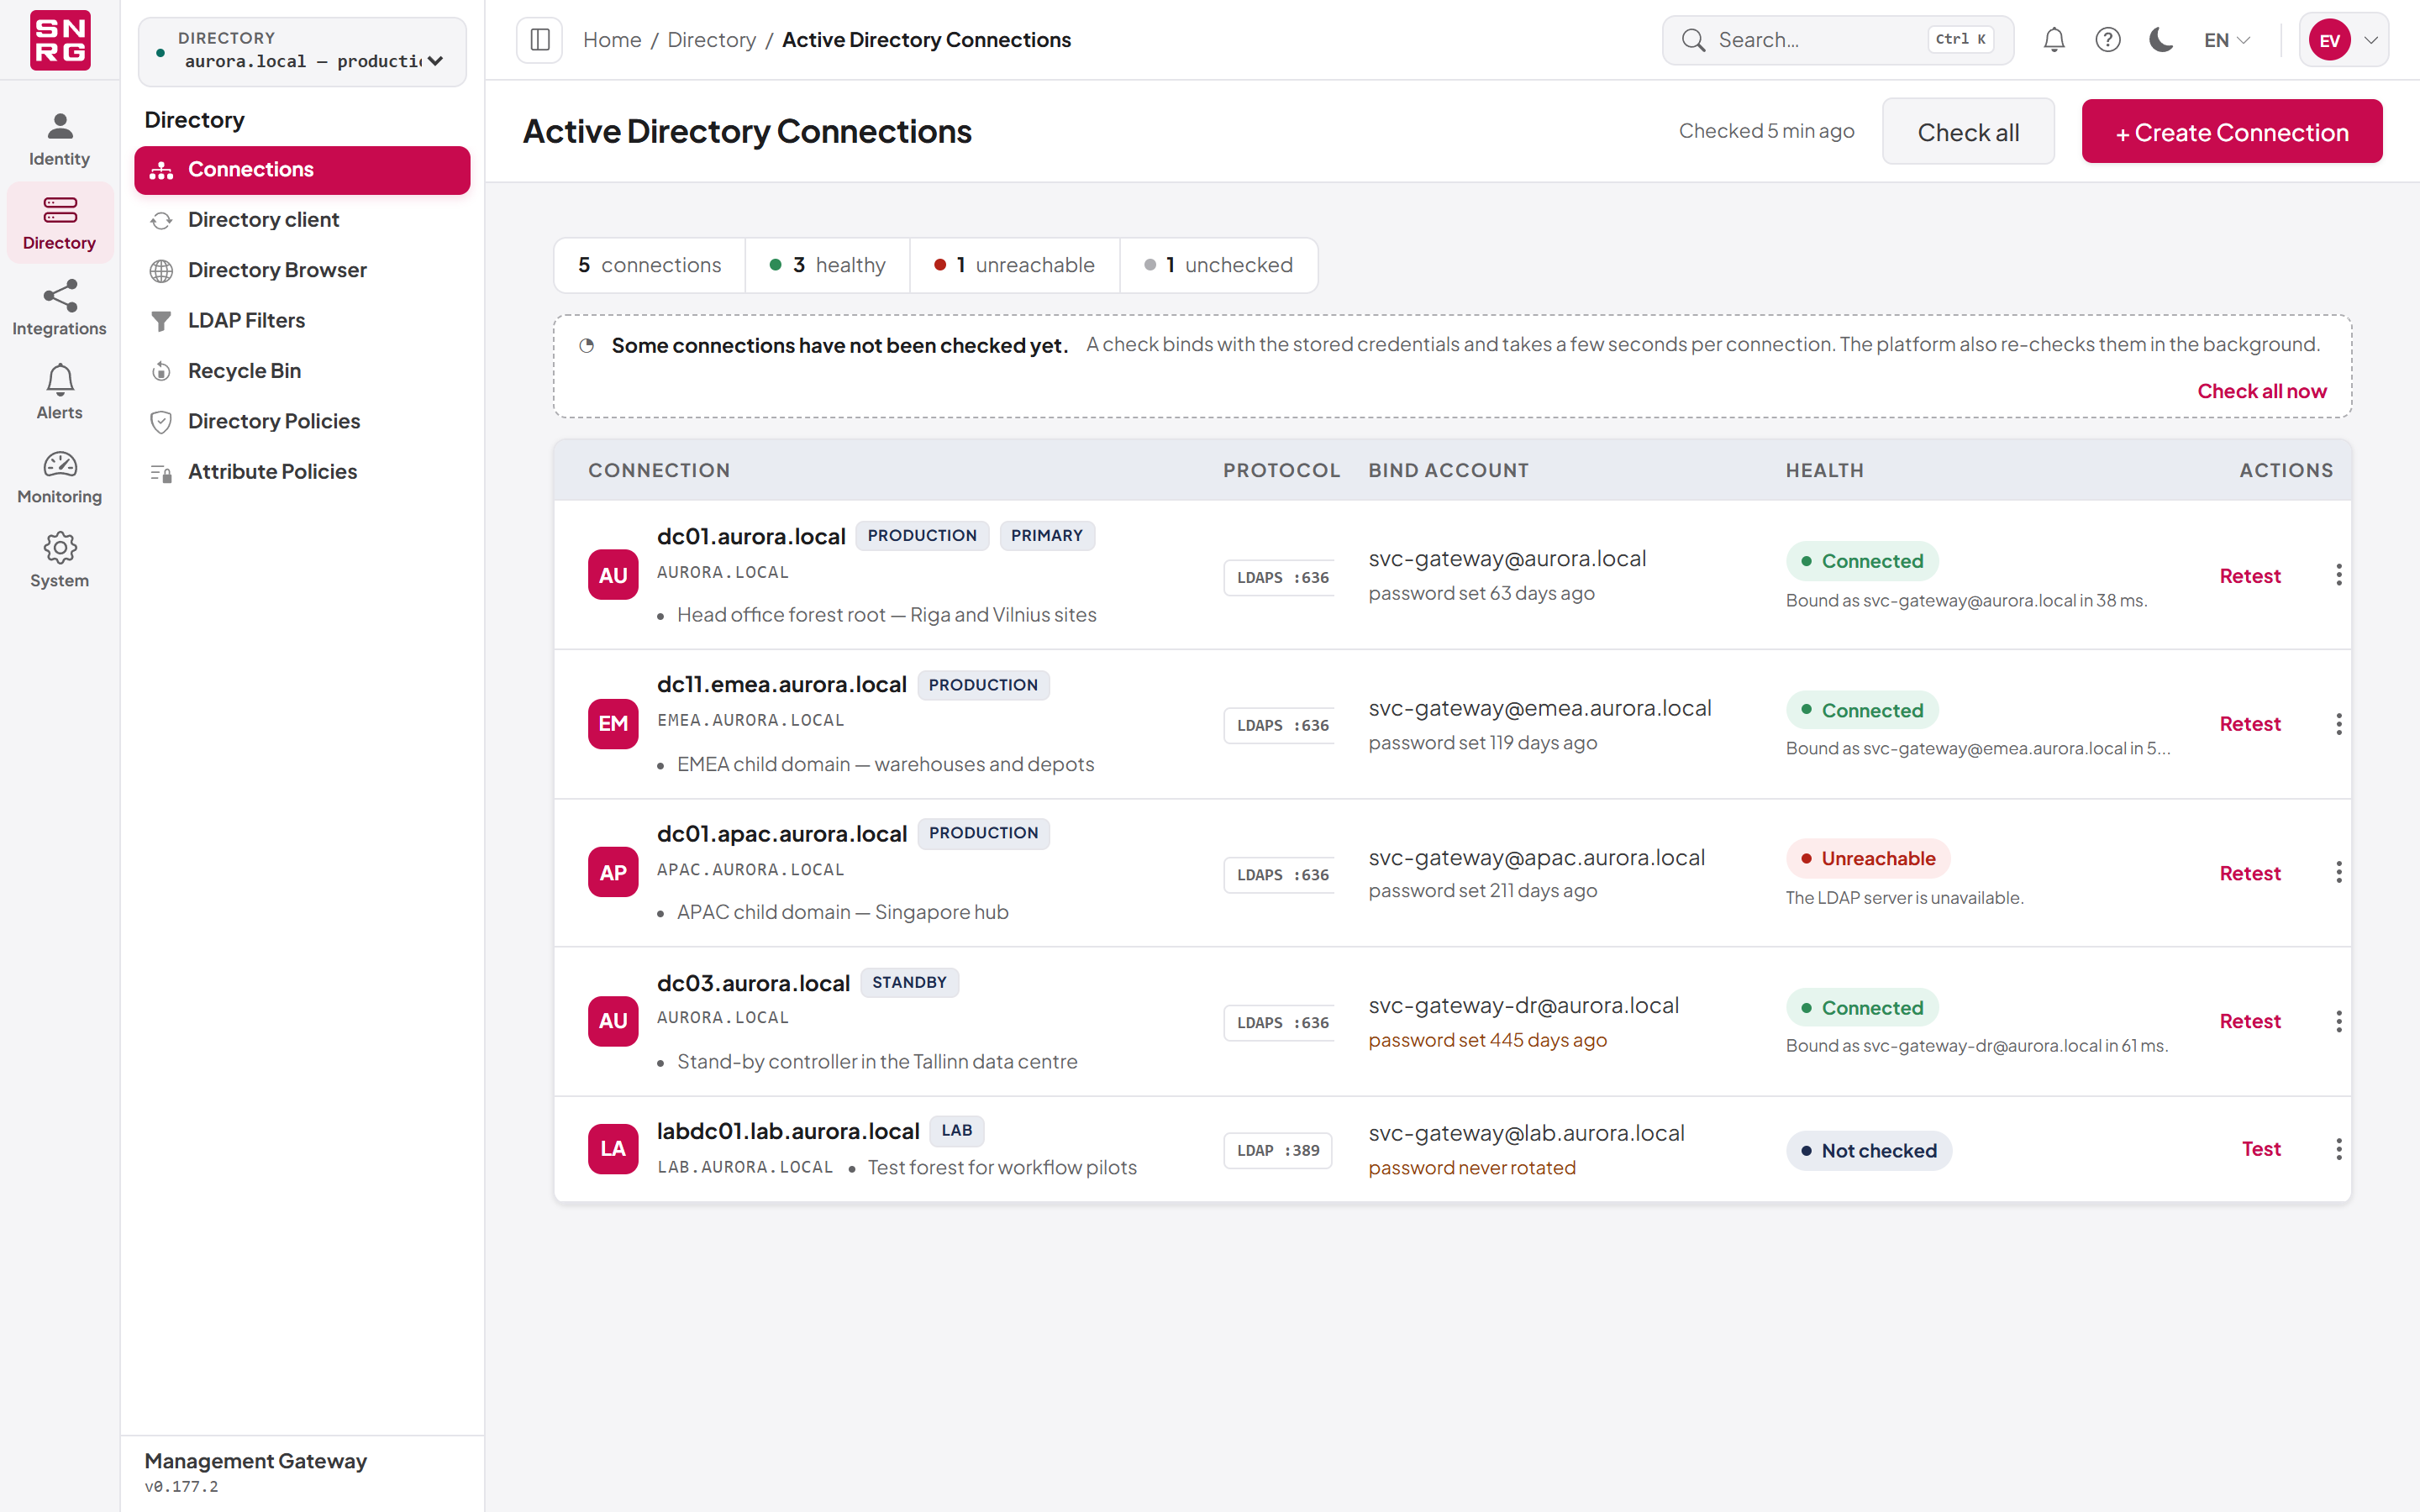Click Create Connection button

coord(2232,131)
